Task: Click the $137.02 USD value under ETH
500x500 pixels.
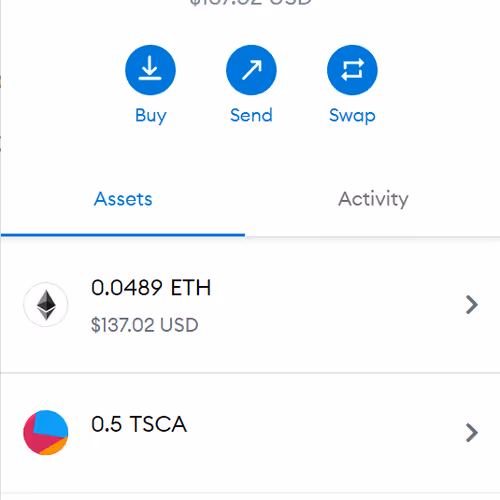Action: coord(145,325)
